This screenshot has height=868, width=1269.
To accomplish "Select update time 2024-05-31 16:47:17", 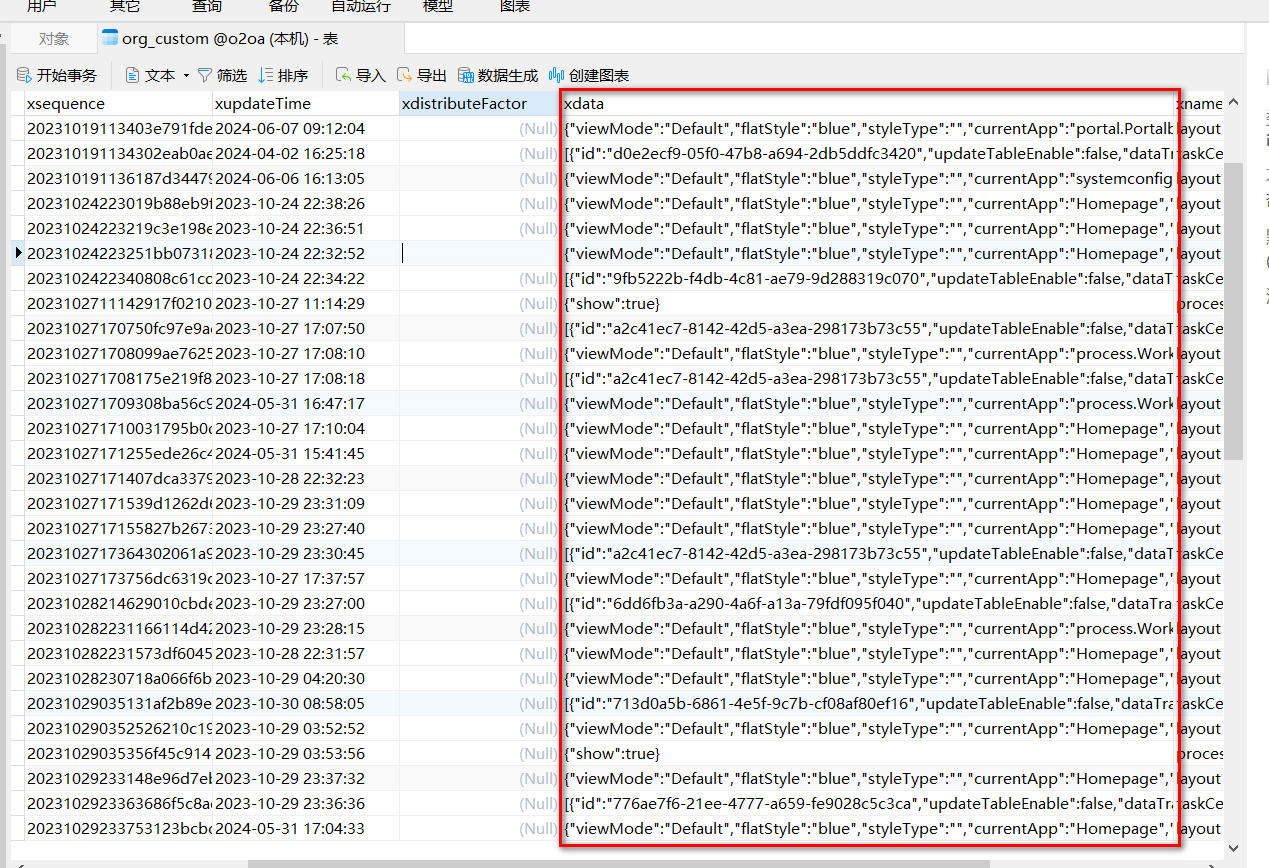I will (305, 403).
